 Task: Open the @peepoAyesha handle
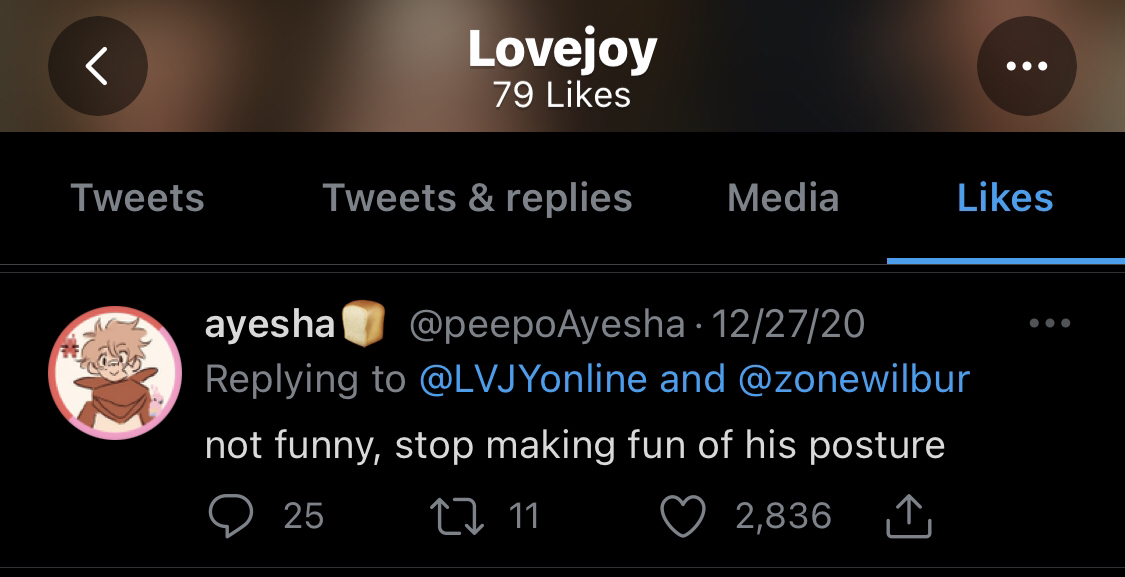pos(547,324)
